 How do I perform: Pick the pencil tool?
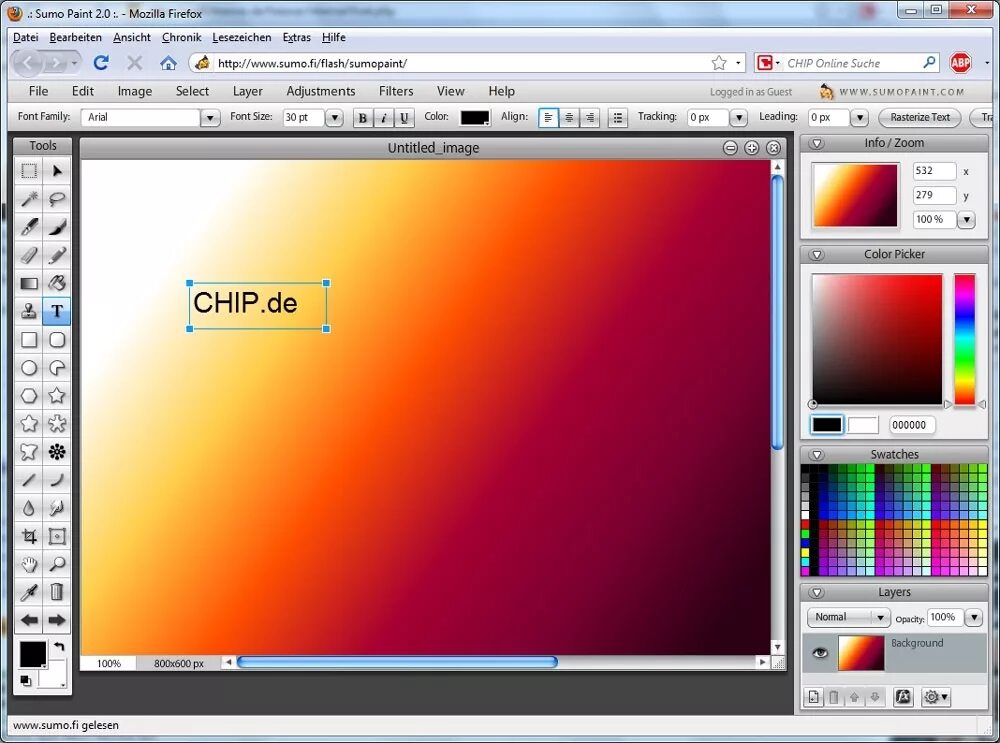point(57,255)
